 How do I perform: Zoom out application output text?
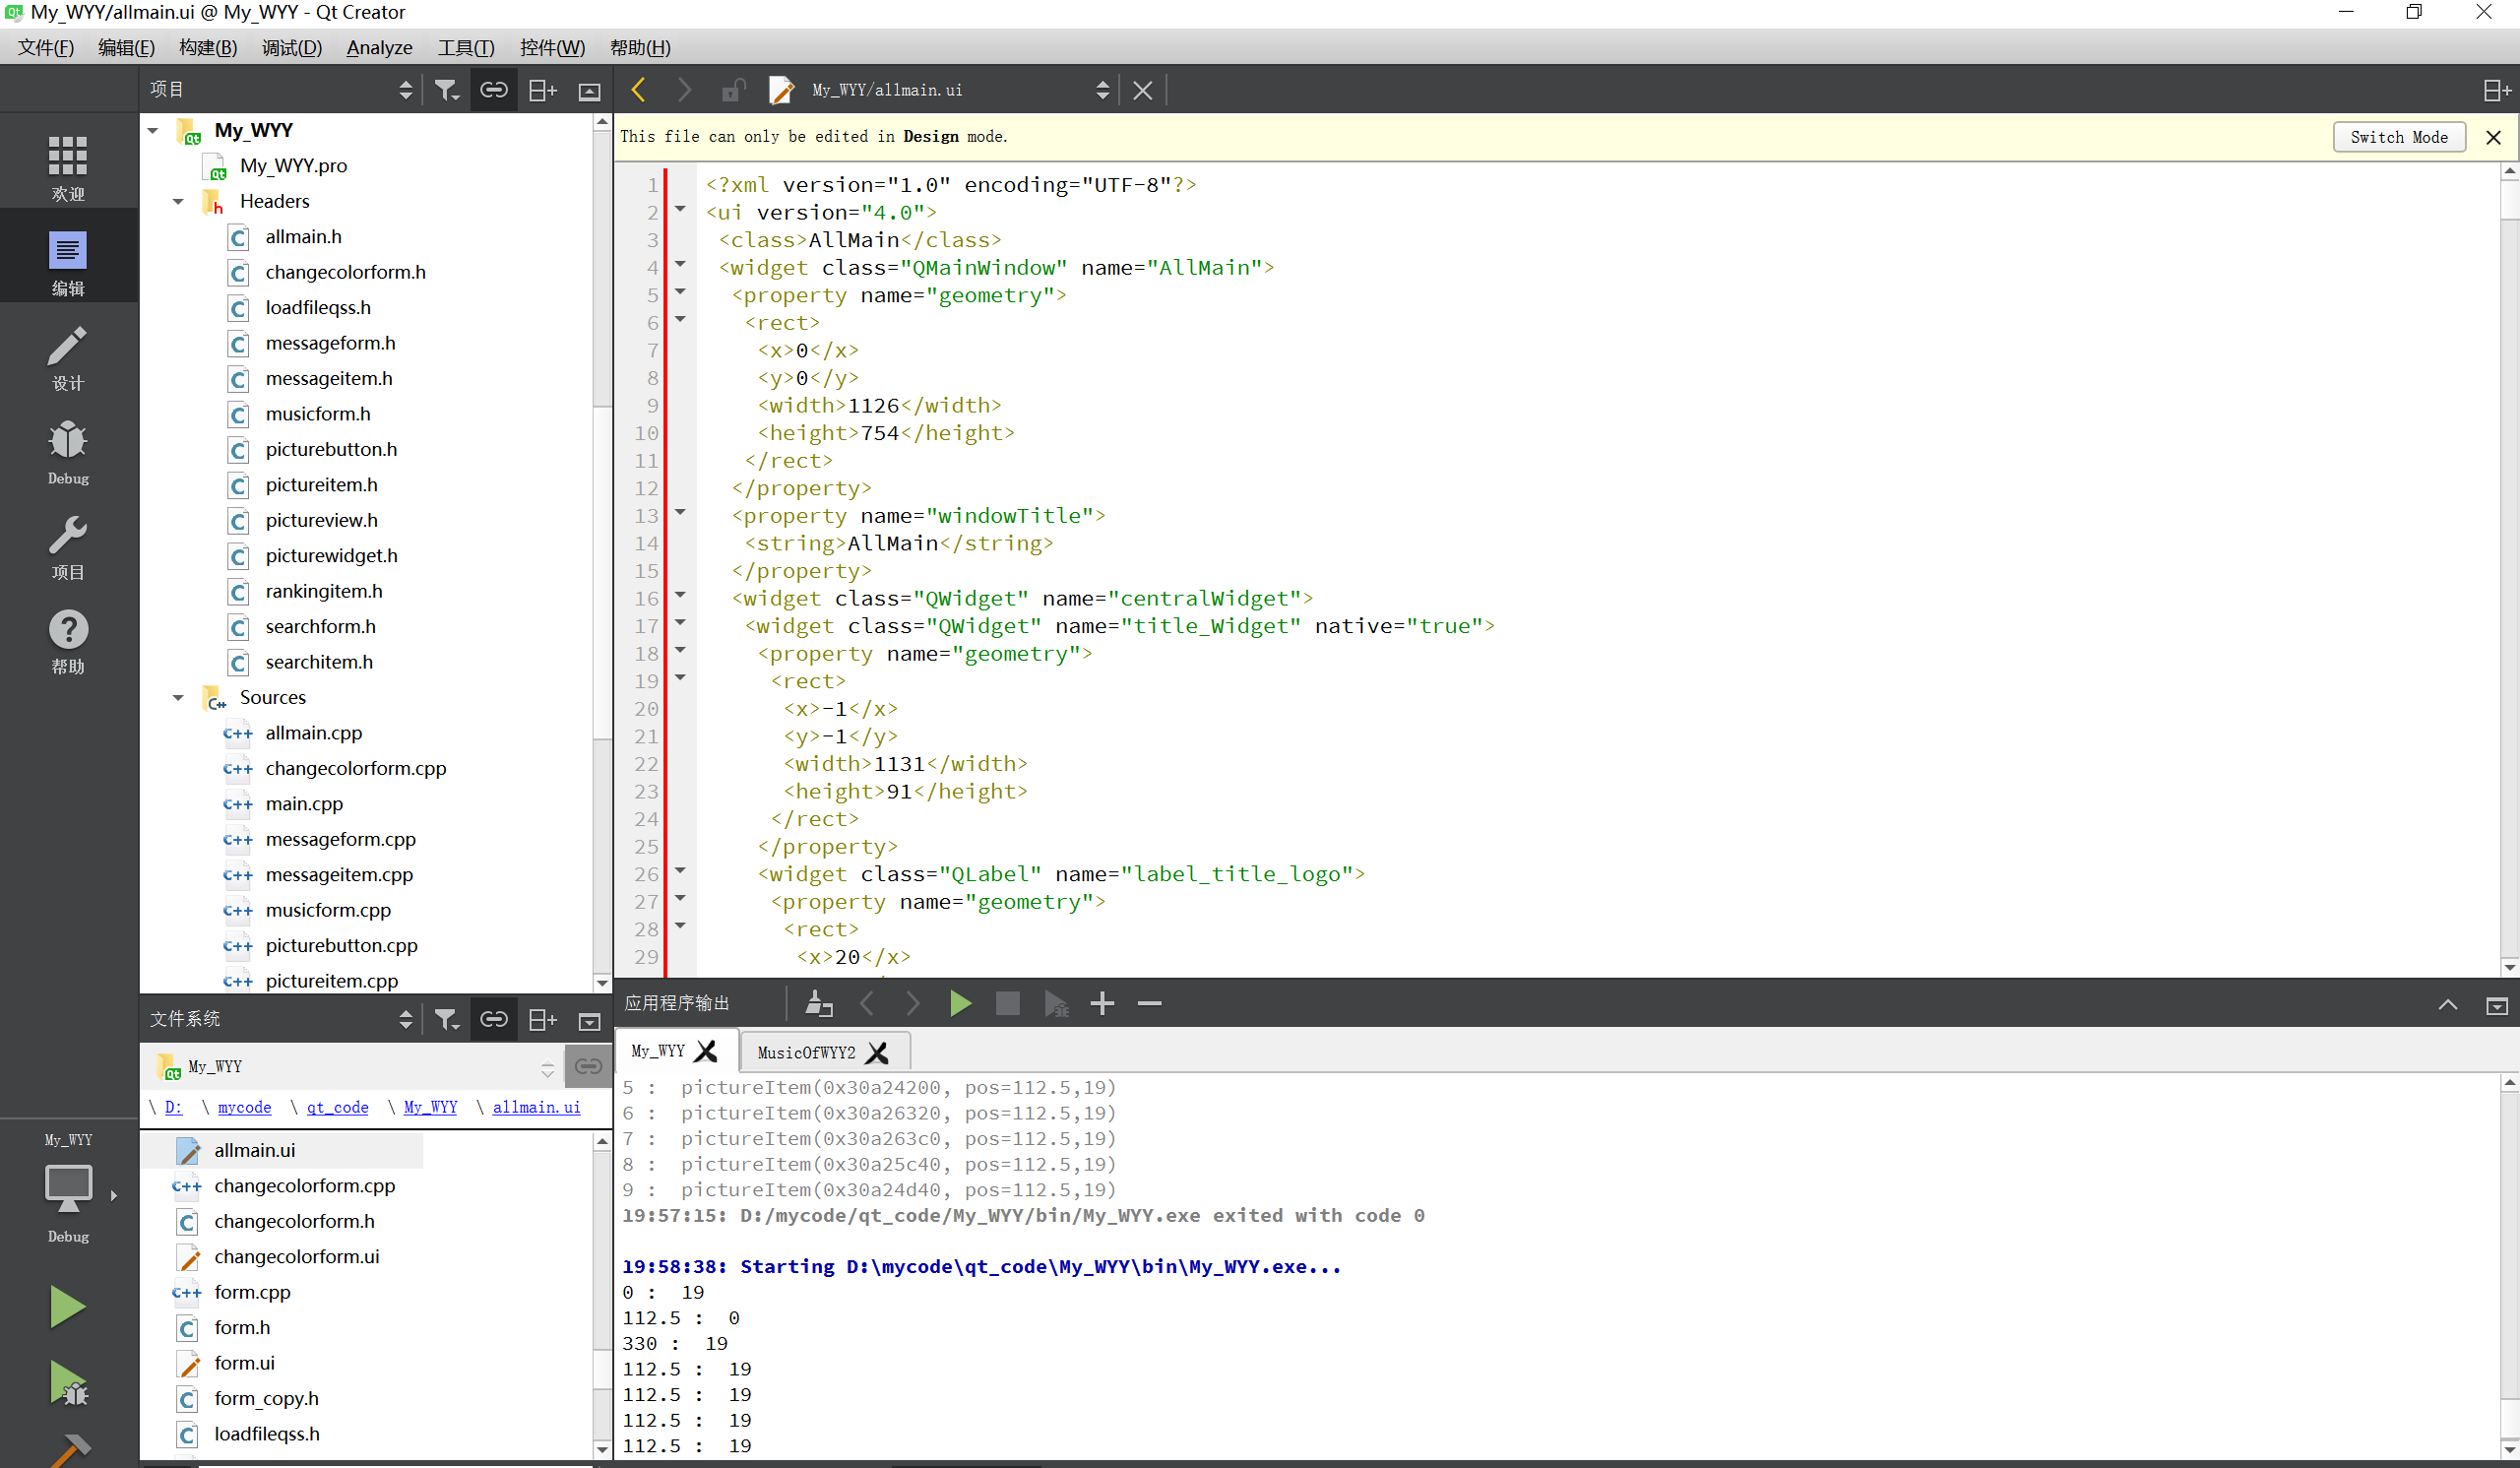[1150, 1003]
